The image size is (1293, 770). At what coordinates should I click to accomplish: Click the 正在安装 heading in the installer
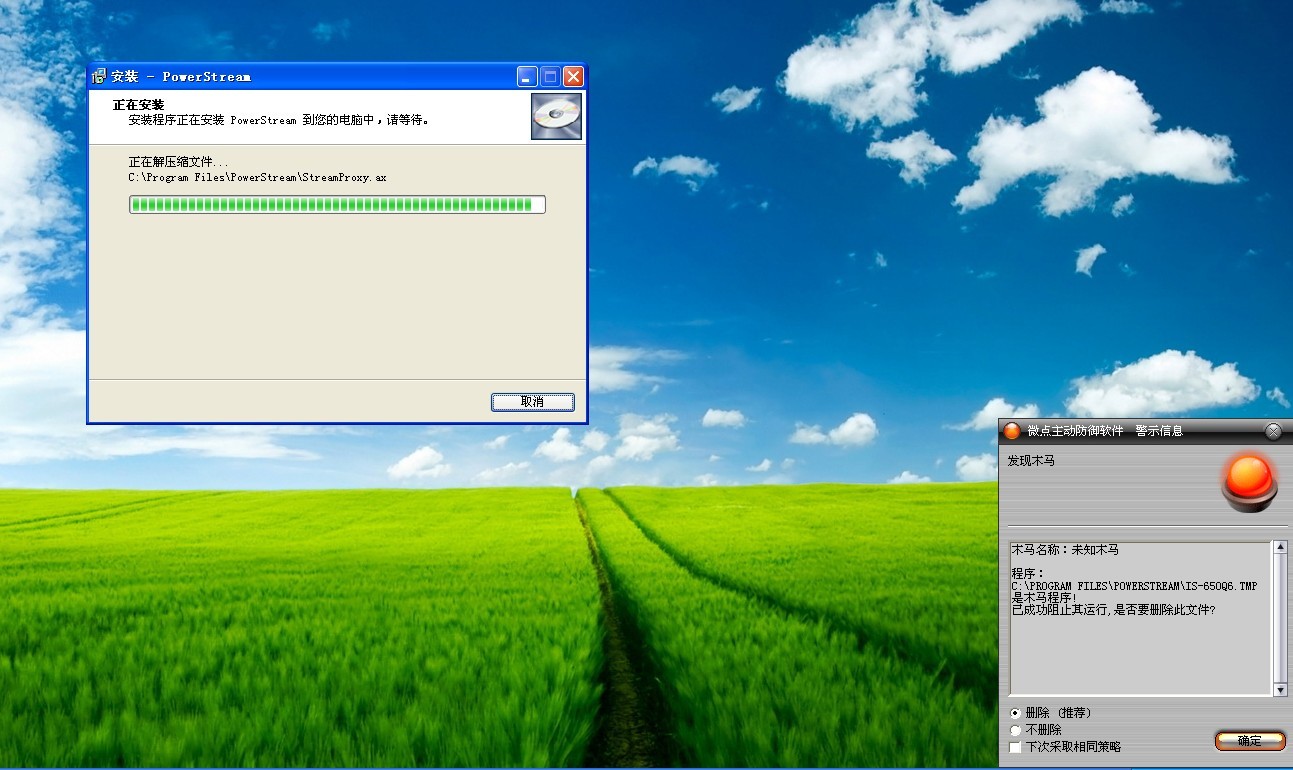click(x=138, y=105)
